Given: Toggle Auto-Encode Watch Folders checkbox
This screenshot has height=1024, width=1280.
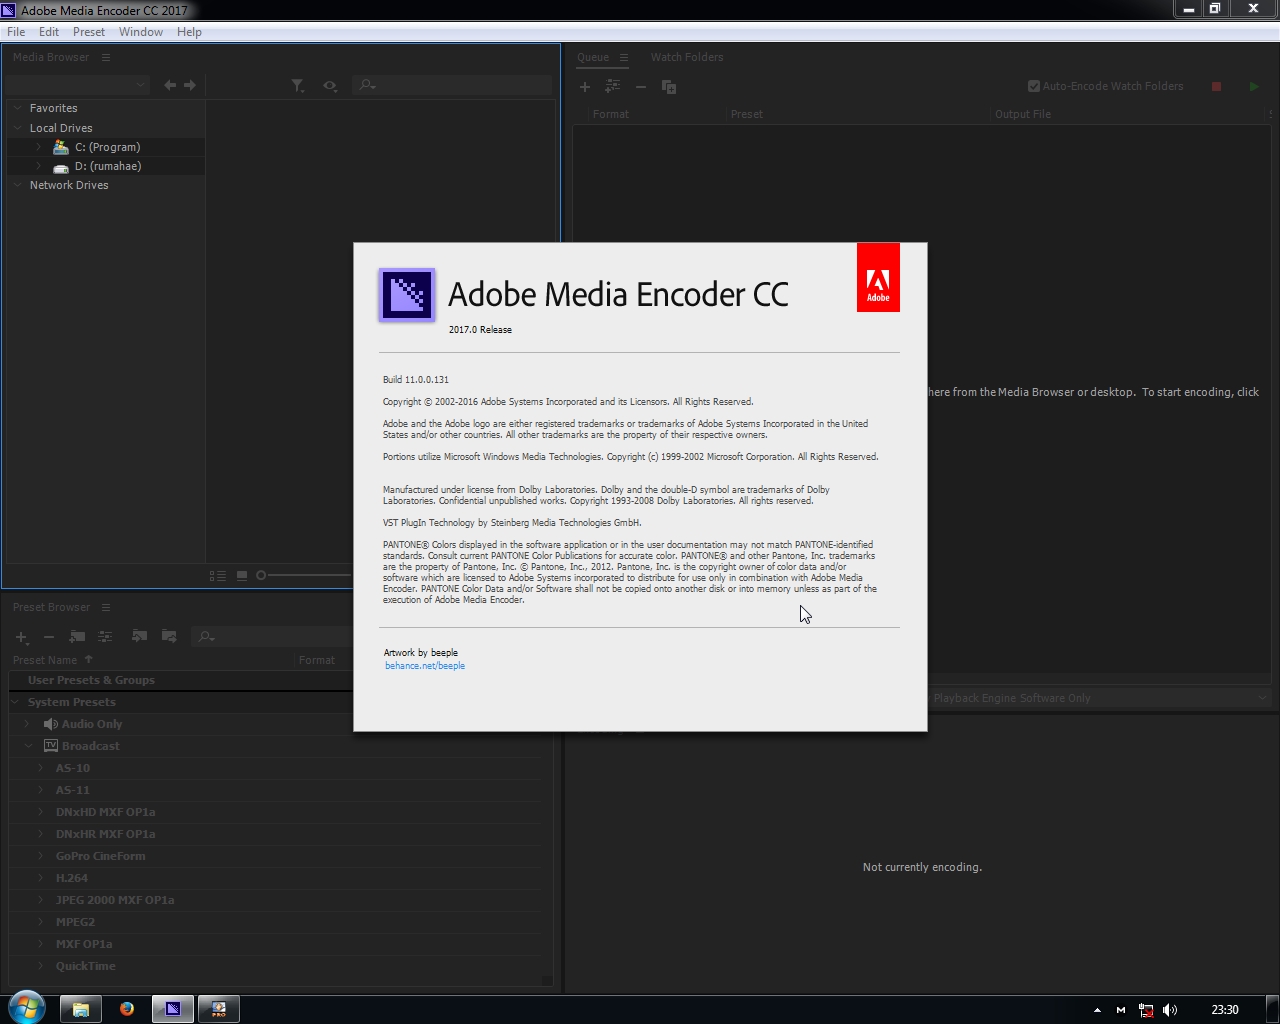Looking at the screenshot, I should [1034, 86].
